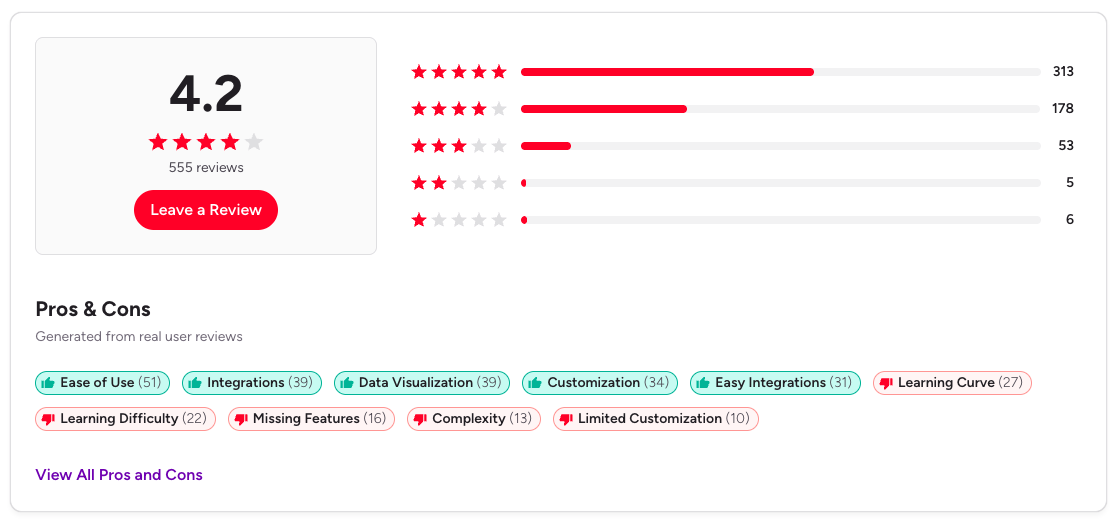
Task: Select the Limited Customization con tag
Action: click(x=656, y=419)
